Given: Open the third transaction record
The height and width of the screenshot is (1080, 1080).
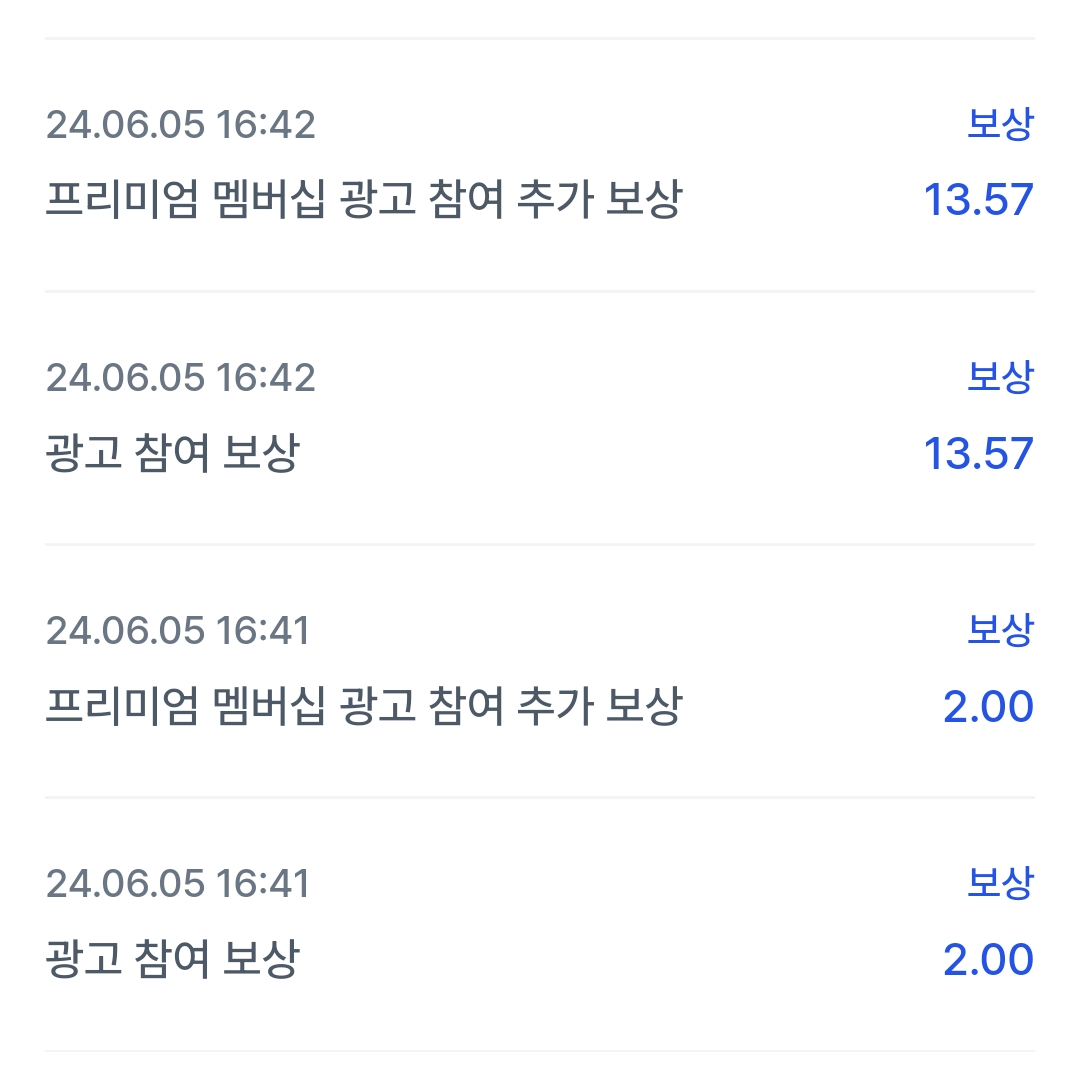Looking at the screenshot, I should 540,666.
